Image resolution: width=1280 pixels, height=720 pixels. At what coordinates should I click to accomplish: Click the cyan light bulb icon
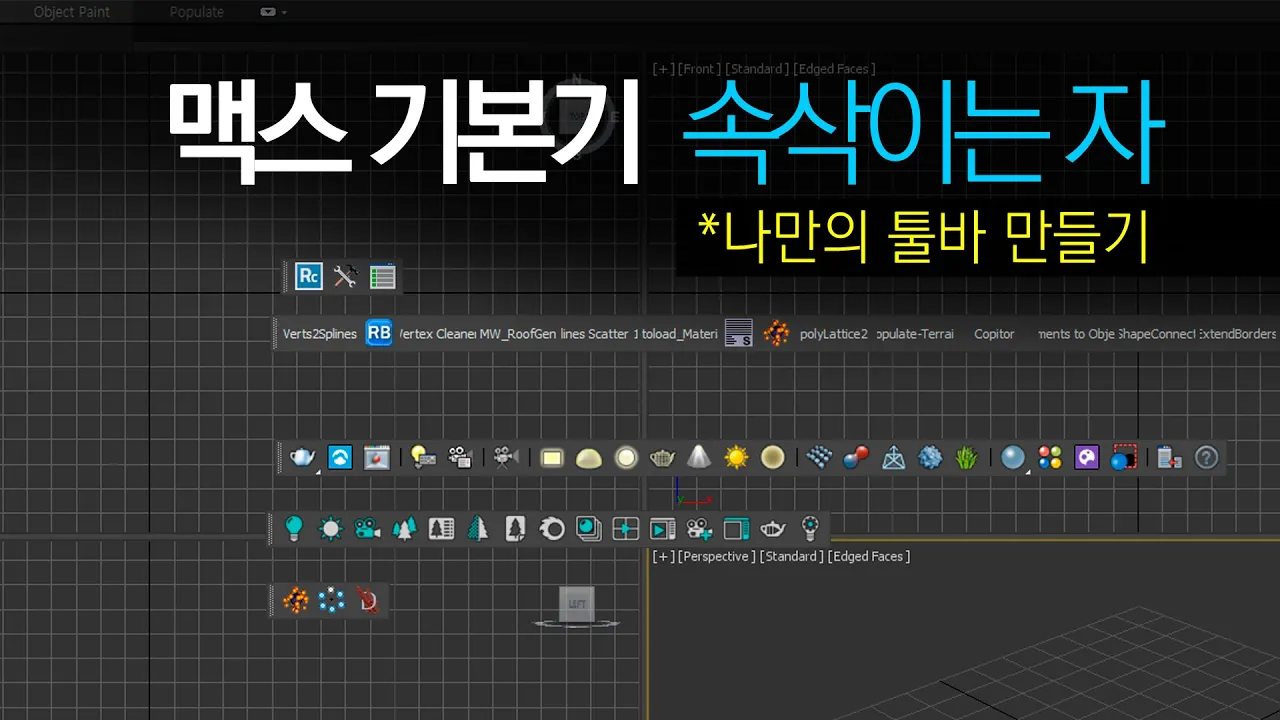tap(293, 528)
